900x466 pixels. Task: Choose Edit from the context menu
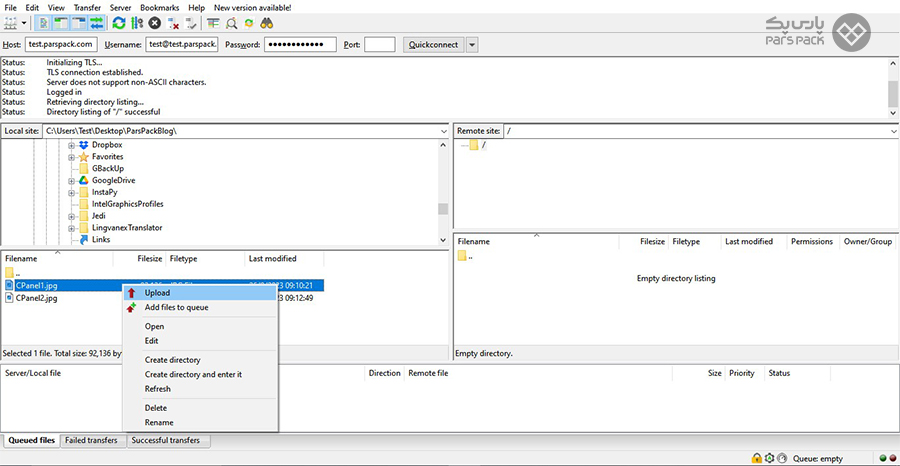coord(200,341)
